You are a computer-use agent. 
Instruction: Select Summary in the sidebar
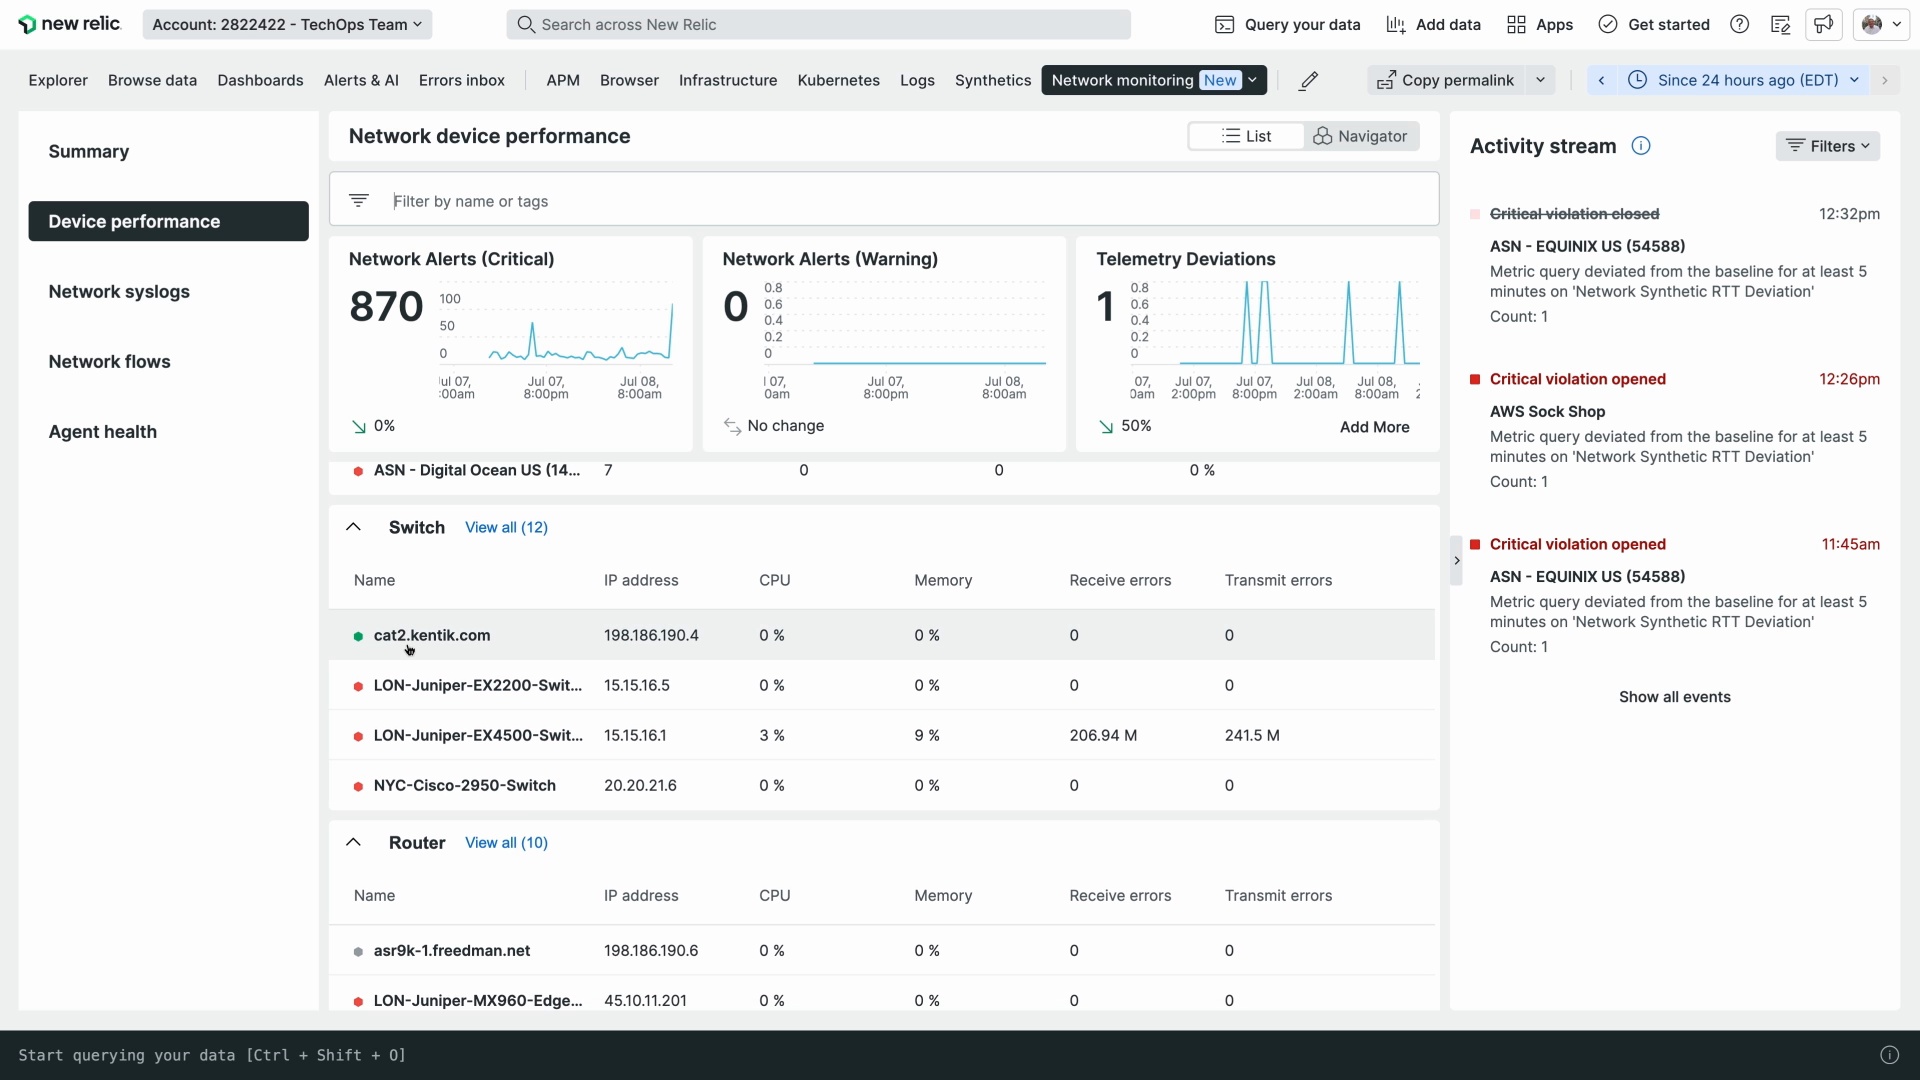(x=168, y=151)
